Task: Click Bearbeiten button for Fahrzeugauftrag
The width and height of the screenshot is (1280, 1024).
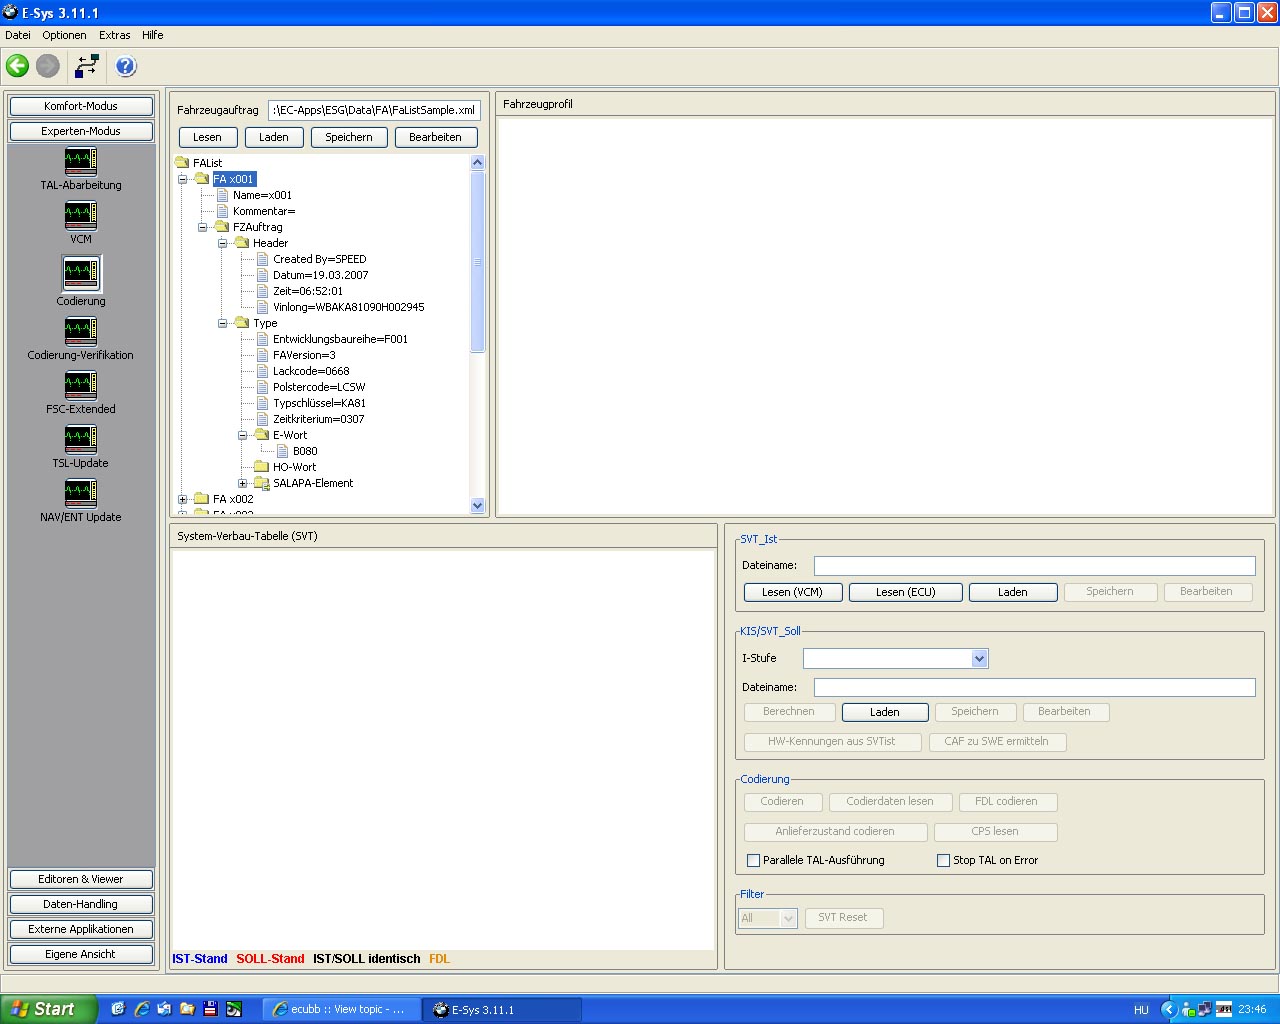Action: [436, 137]
